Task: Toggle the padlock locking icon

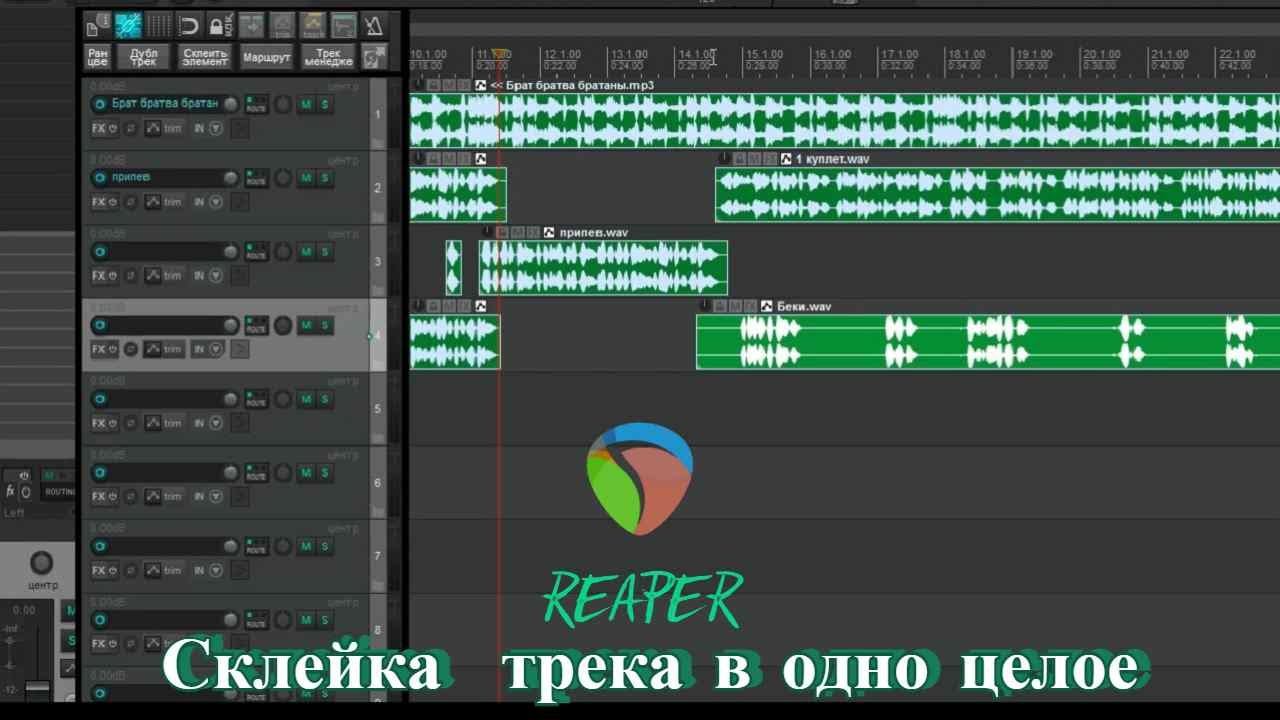Action: tap(219, 25)
